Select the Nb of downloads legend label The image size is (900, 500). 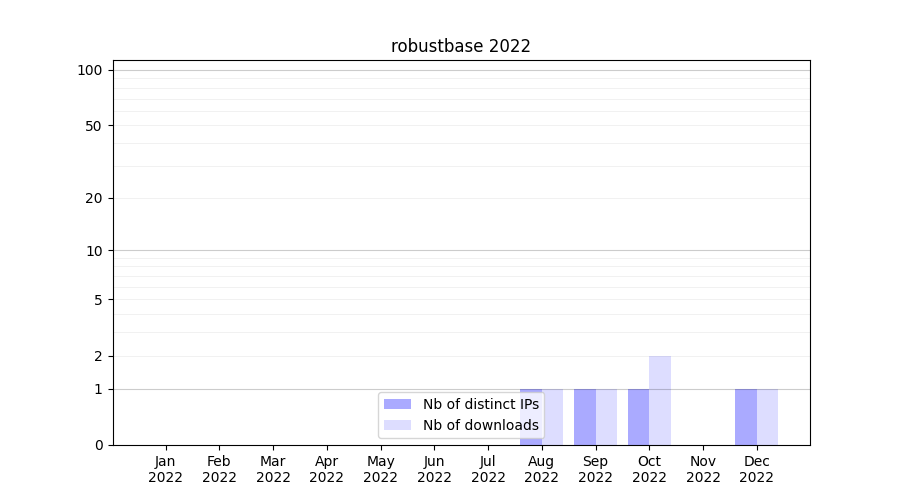(x=480, y=425)
